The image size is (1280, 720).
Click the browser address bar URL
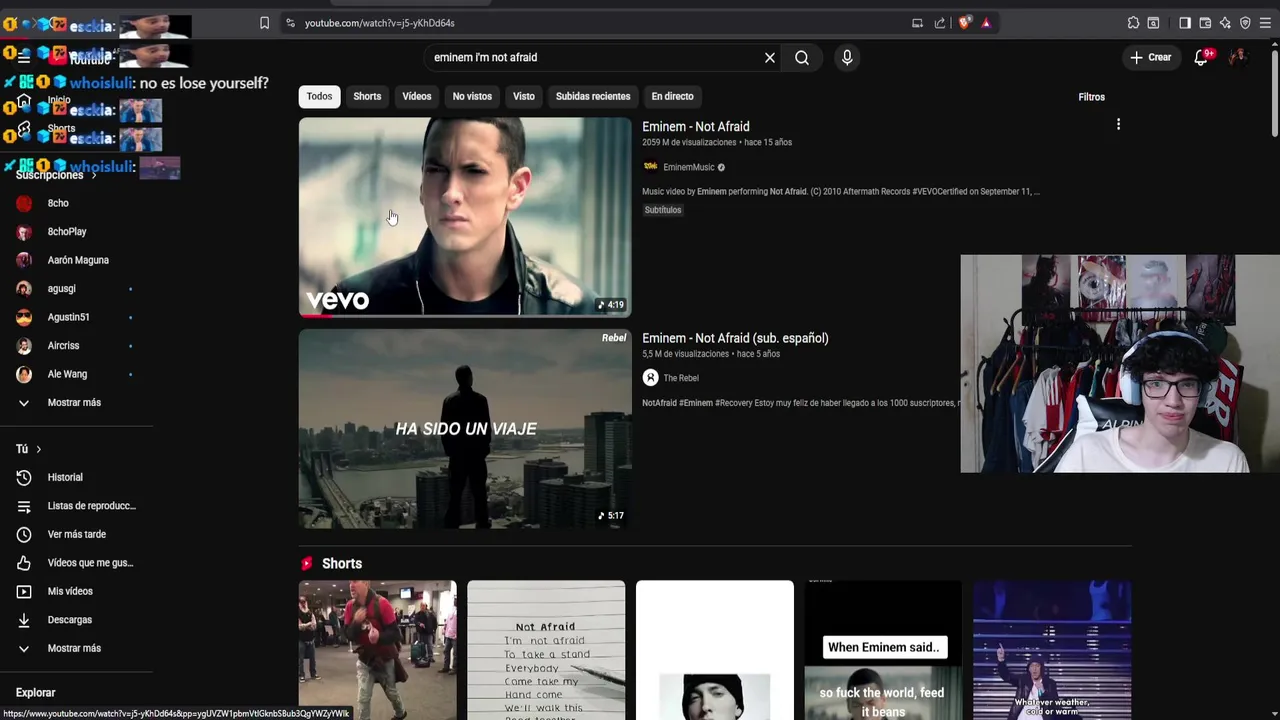click(x=380, y=23)
